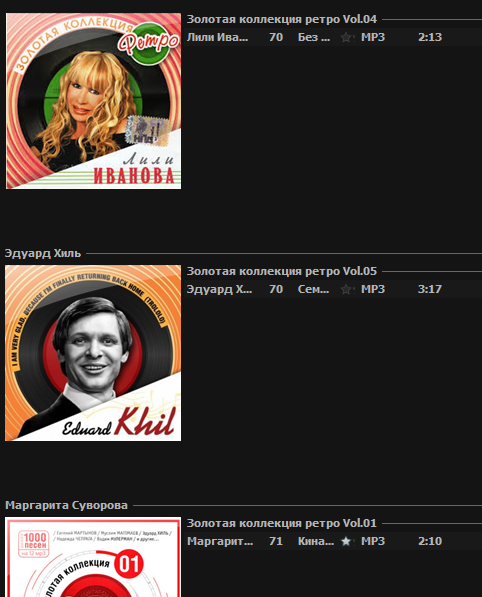The width and height of the screenshot is (482, 597).
Task: Collapse the Эдуард Хиль artist group header
Action: [x=43, y=253]
